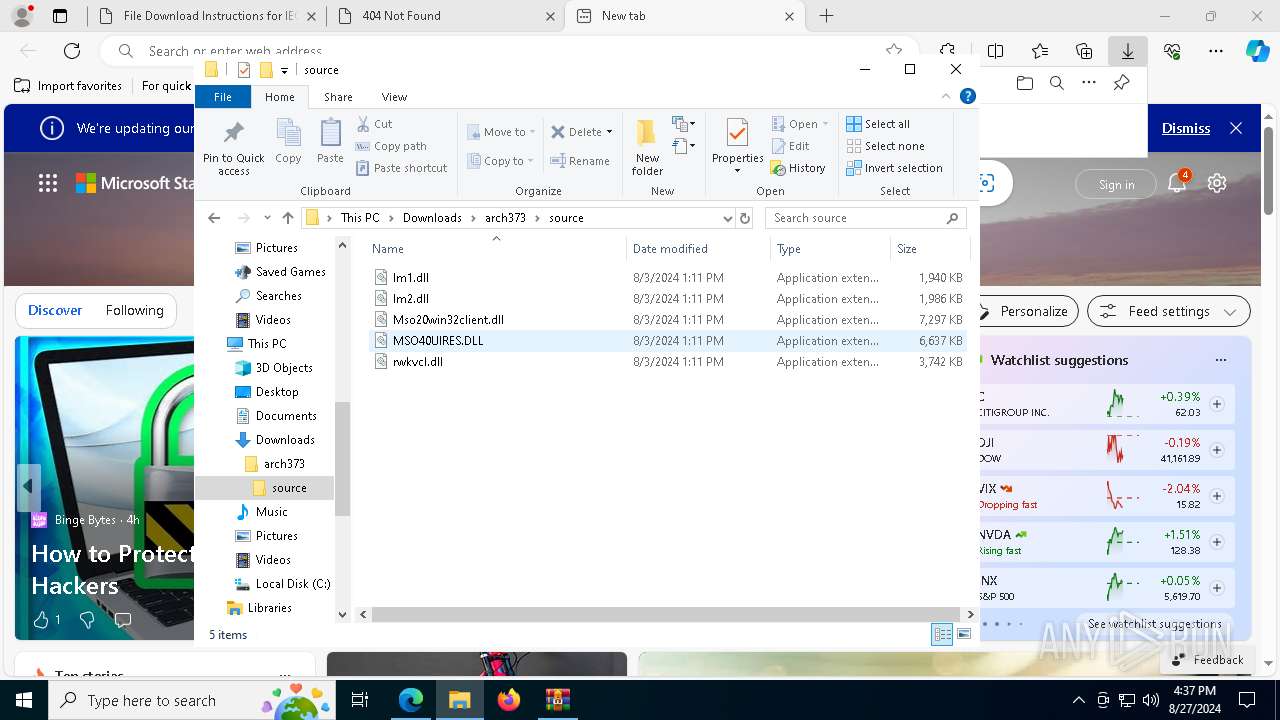Click Cut in Clipboard group
Image resolution: width=1280 pixels, height=720 pixels.
tap(375, 124)
